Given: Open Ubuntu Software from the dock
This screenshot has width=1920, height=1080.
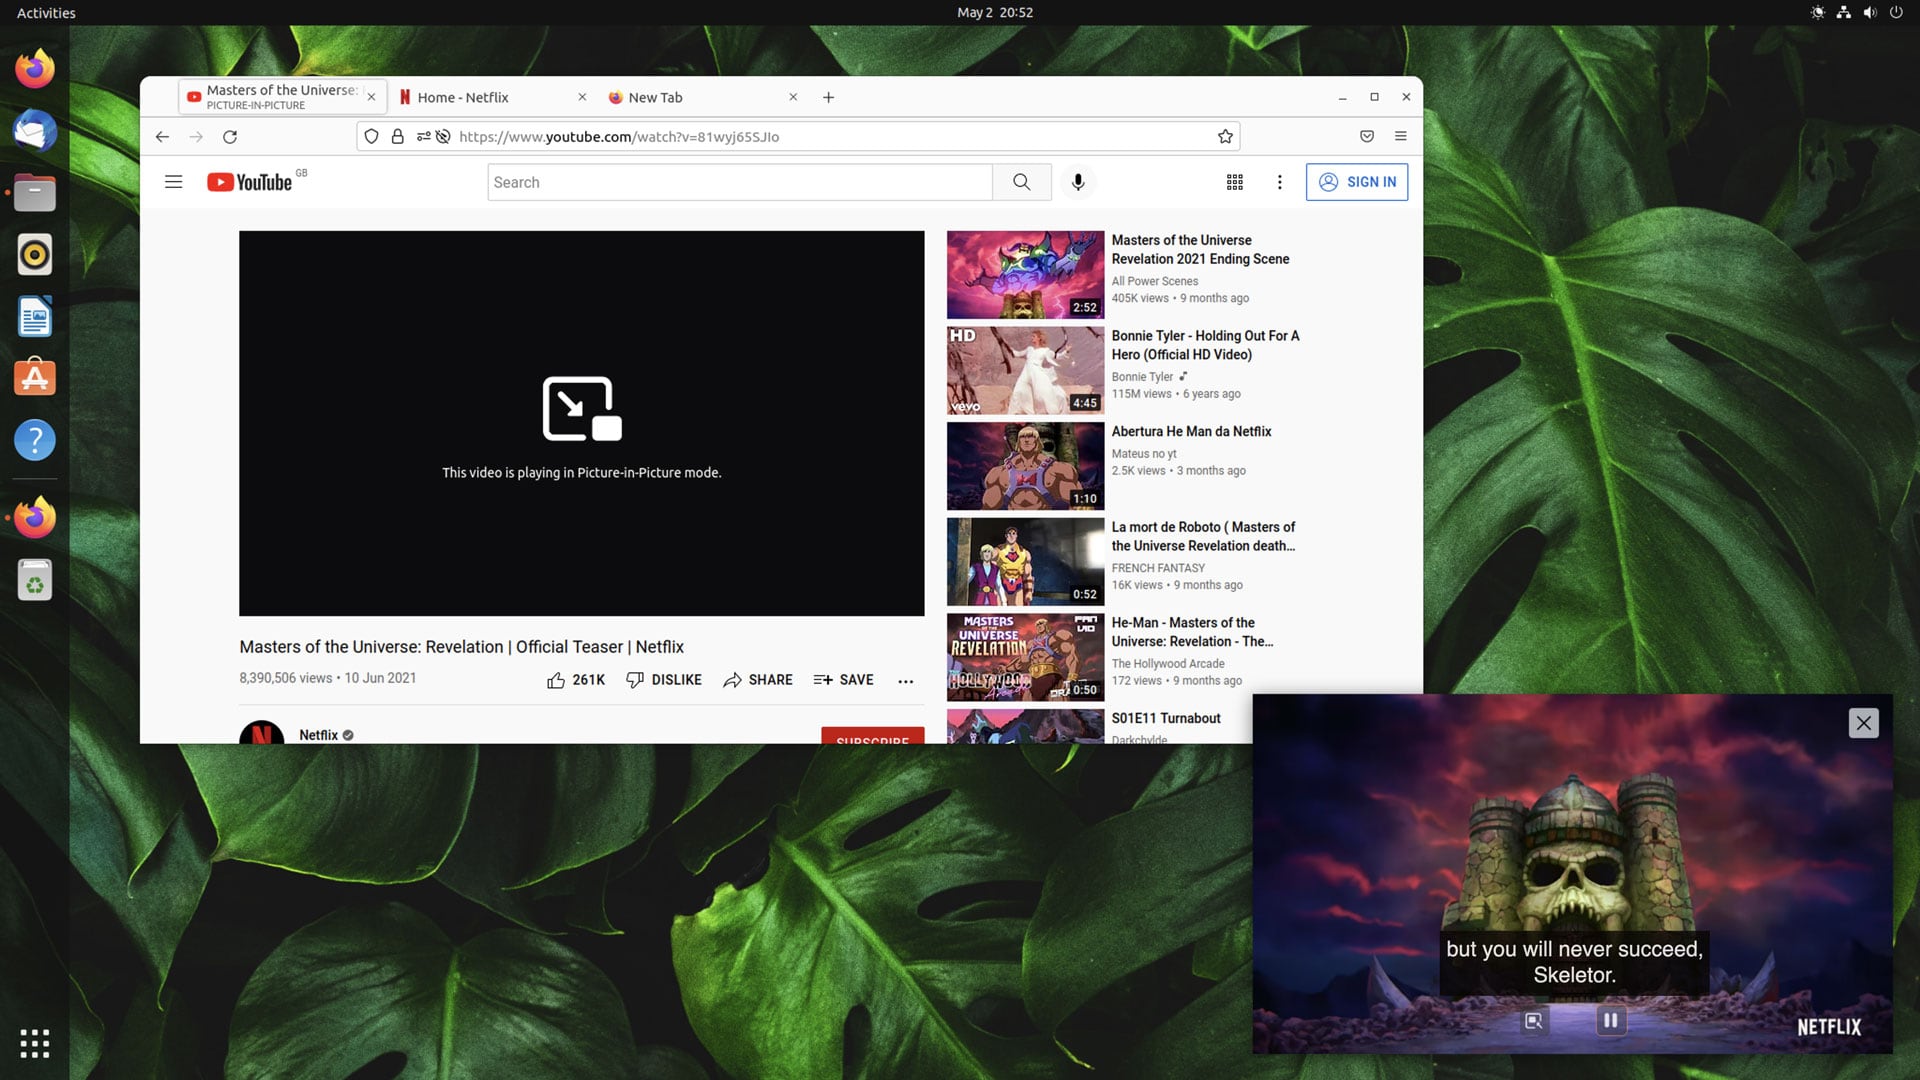Looking at the screenshot, I should pyautogui.click(x=35, y=378).
